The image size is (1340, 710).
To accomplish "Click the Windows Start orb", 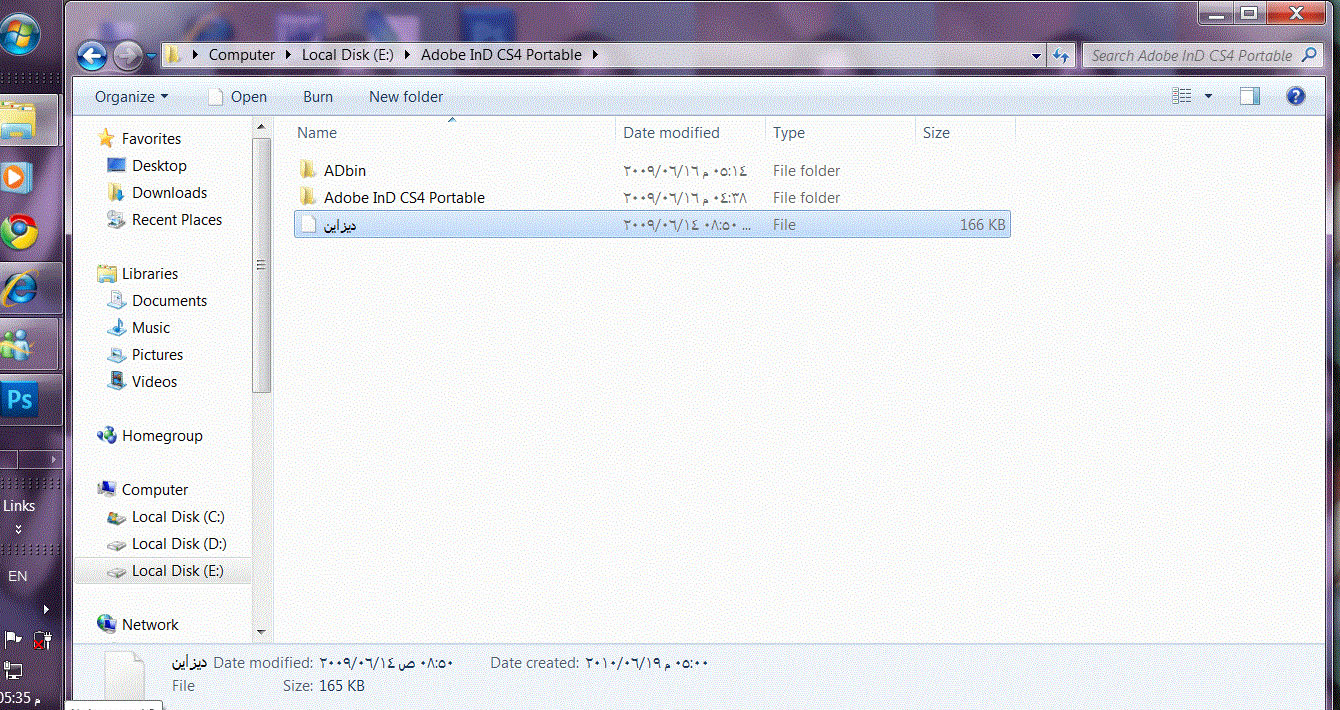I will 19,35.
